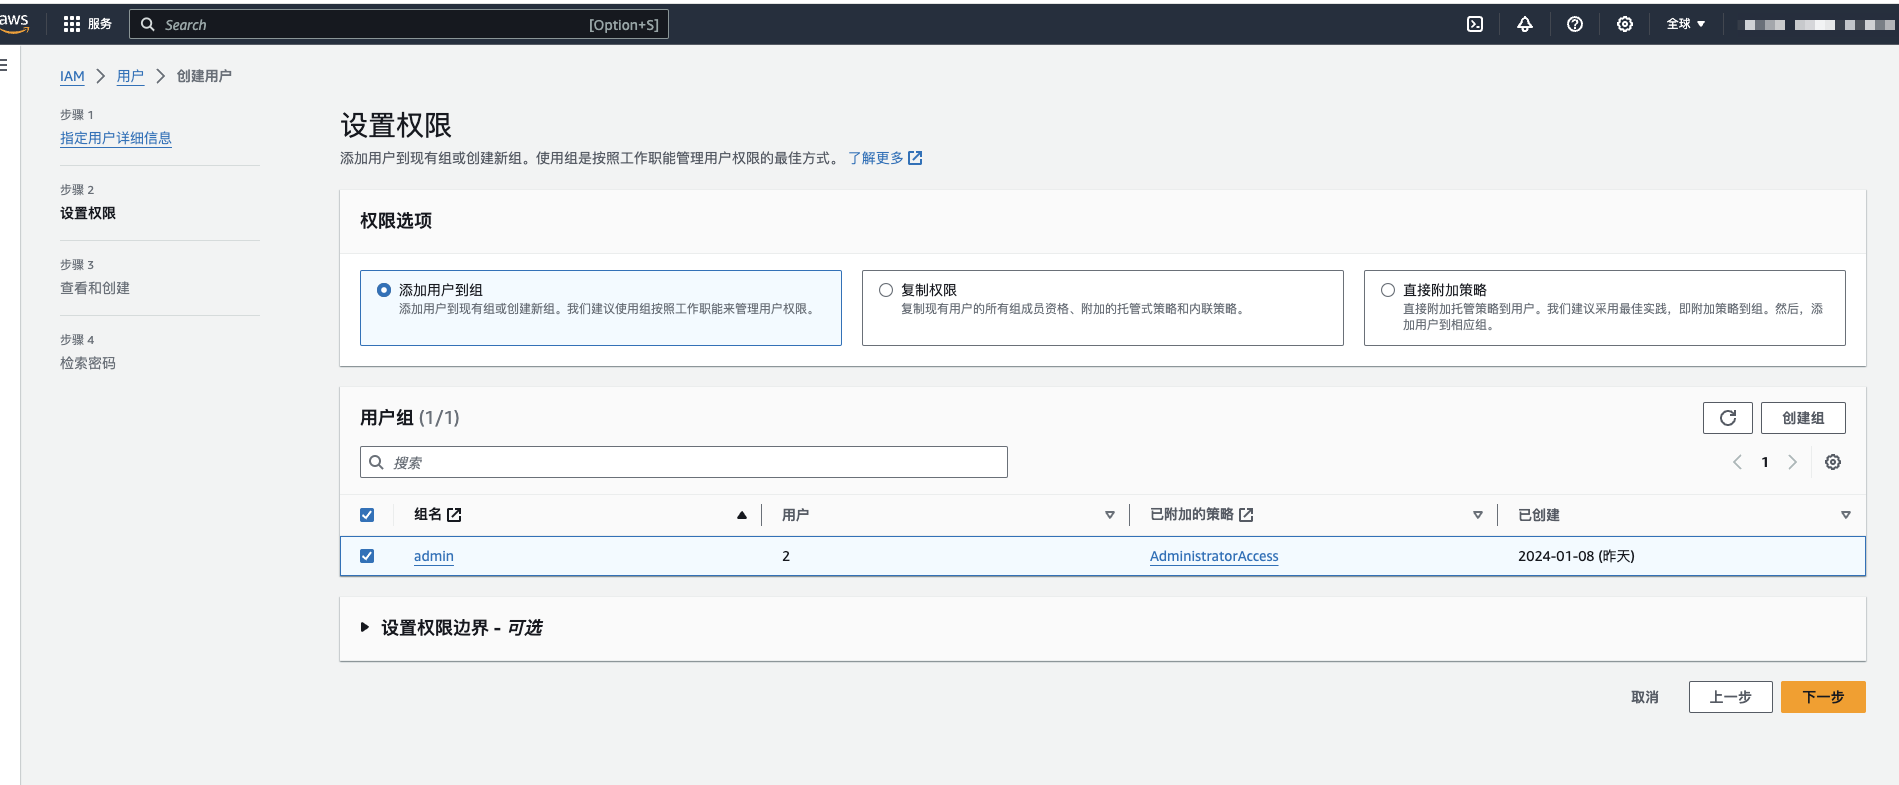The height and width of the screenshot is (785, 1899).
Task: Open the AdministratorAccess policy link
Action: pyautogui.click(x=1214, y=556)
